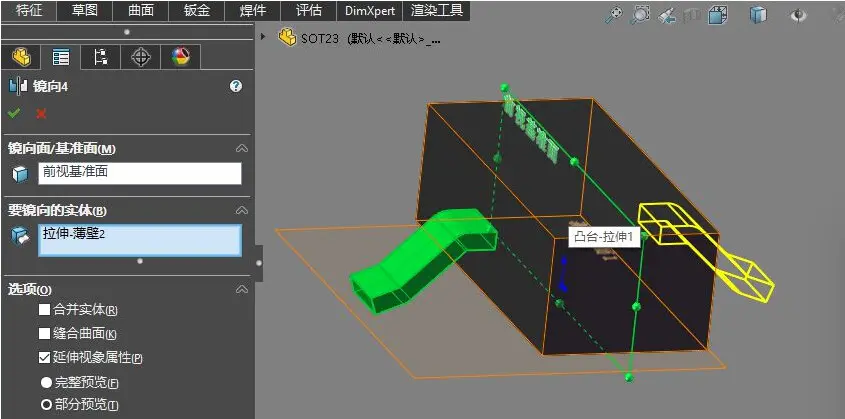
Task: Collapse the 要镜向的实体 section
Action: pyautogui.click(x=242, y=210)
